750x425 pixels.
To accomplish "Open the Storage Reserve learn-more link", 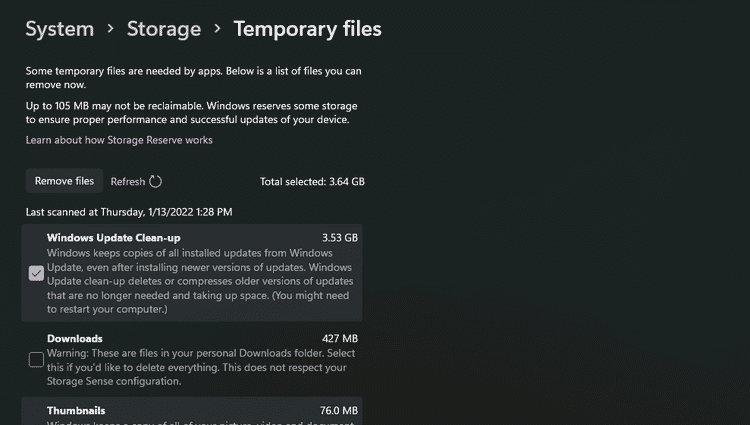I will click(119, 140).
